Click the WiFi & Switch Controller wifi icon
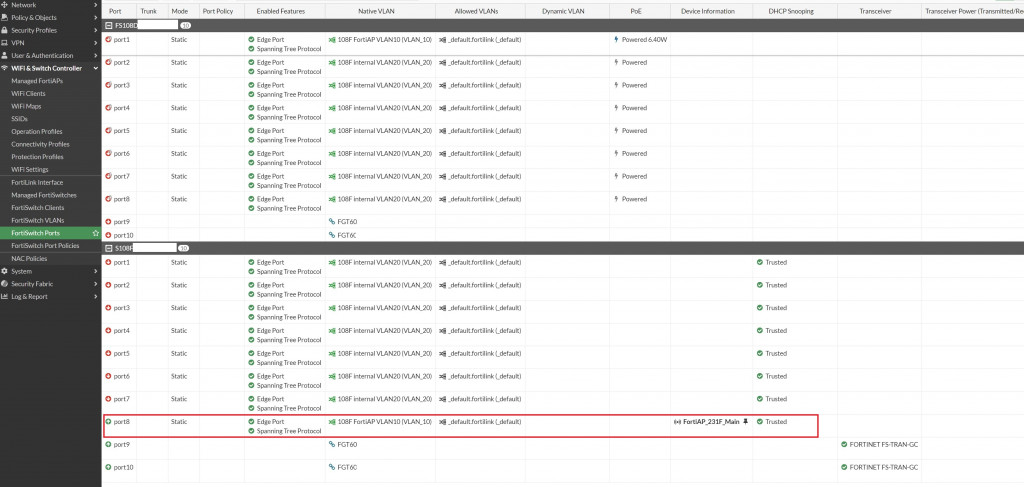 5,68
